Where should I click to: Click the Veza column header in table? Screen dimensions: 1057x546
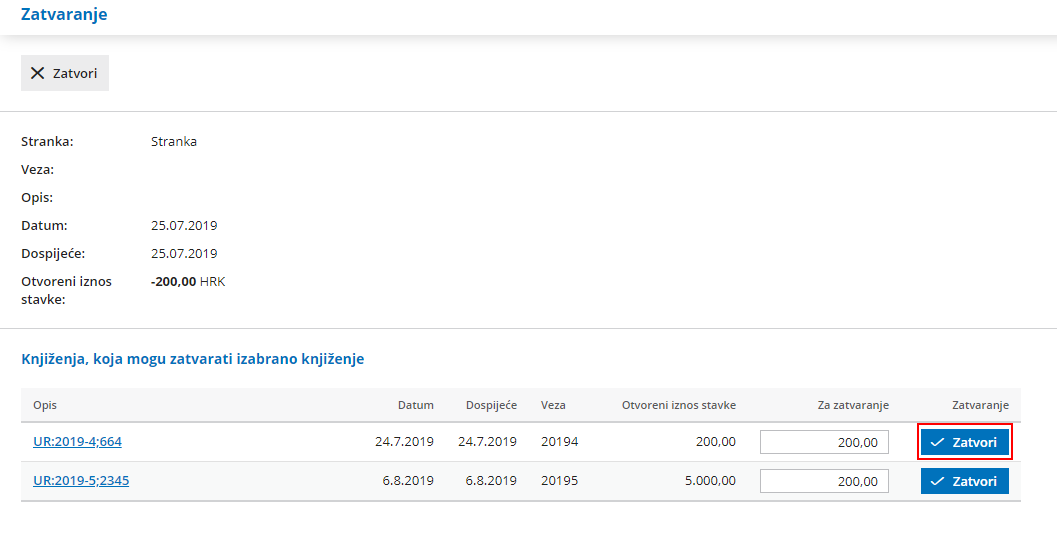pyautogui.click(x=553, y=405)
